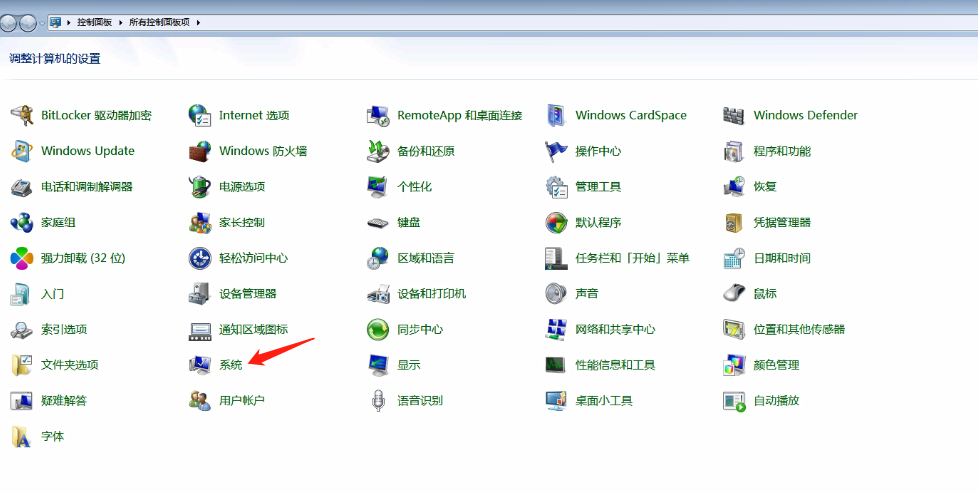Click the 声音 speaker icon
This screenshot has width=978, height=494.
point(556,294)
